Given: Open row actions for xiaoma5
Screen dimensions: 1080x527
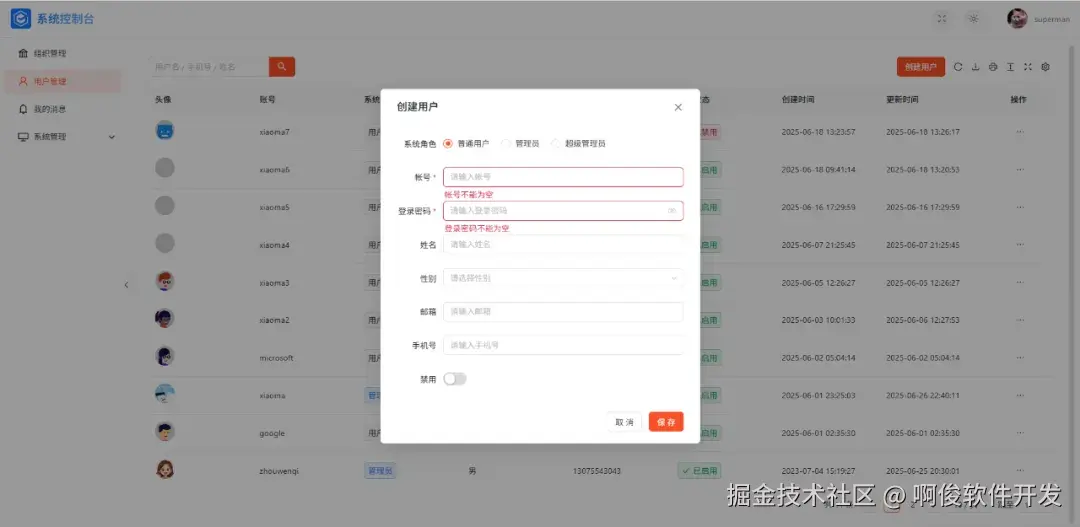Looking at the screenshot, I should 1020,207.
